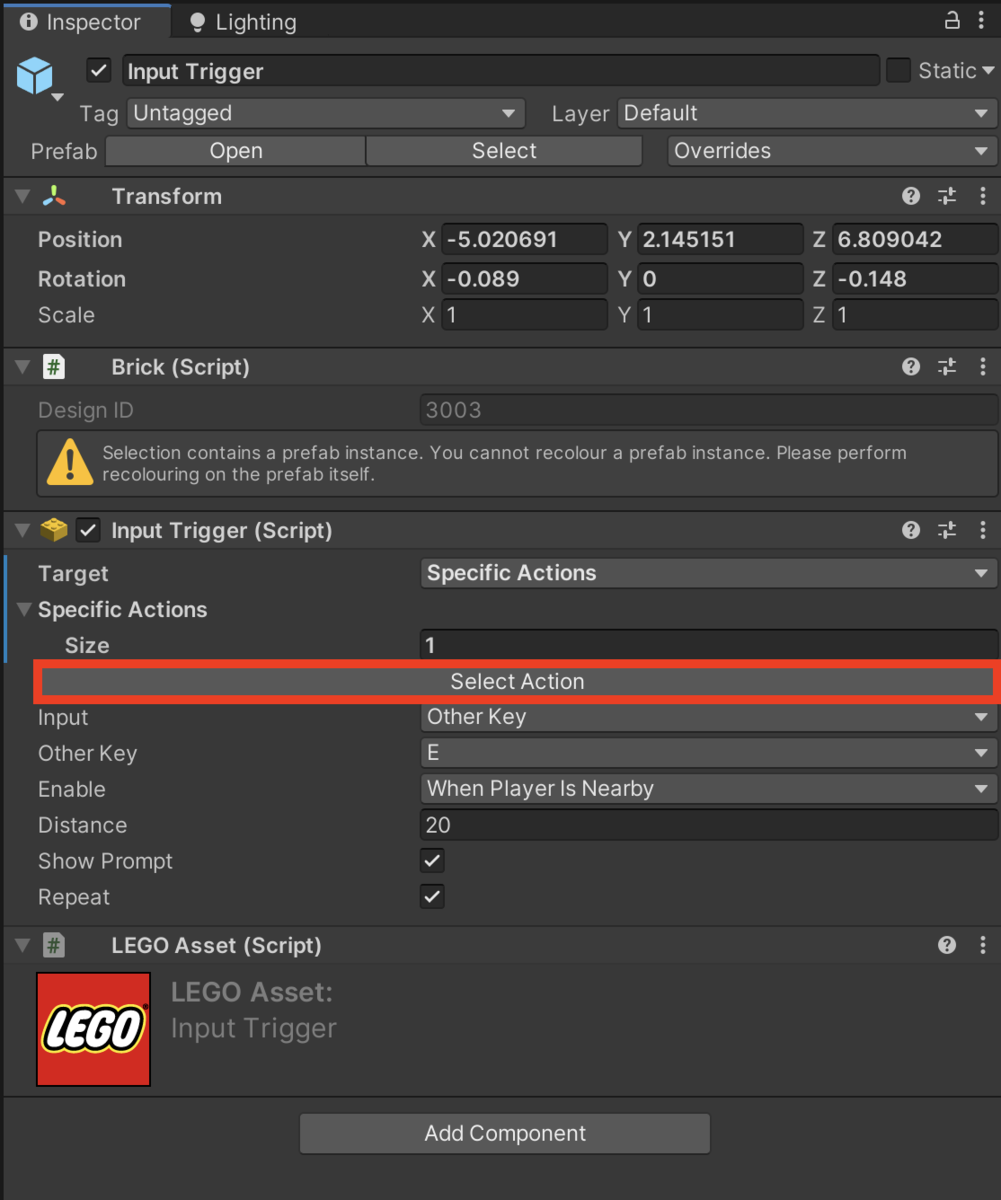Open the Tag dropdown showing Untagged
The height and width of the screenshot is (1200, 1001).
[326, 113]
